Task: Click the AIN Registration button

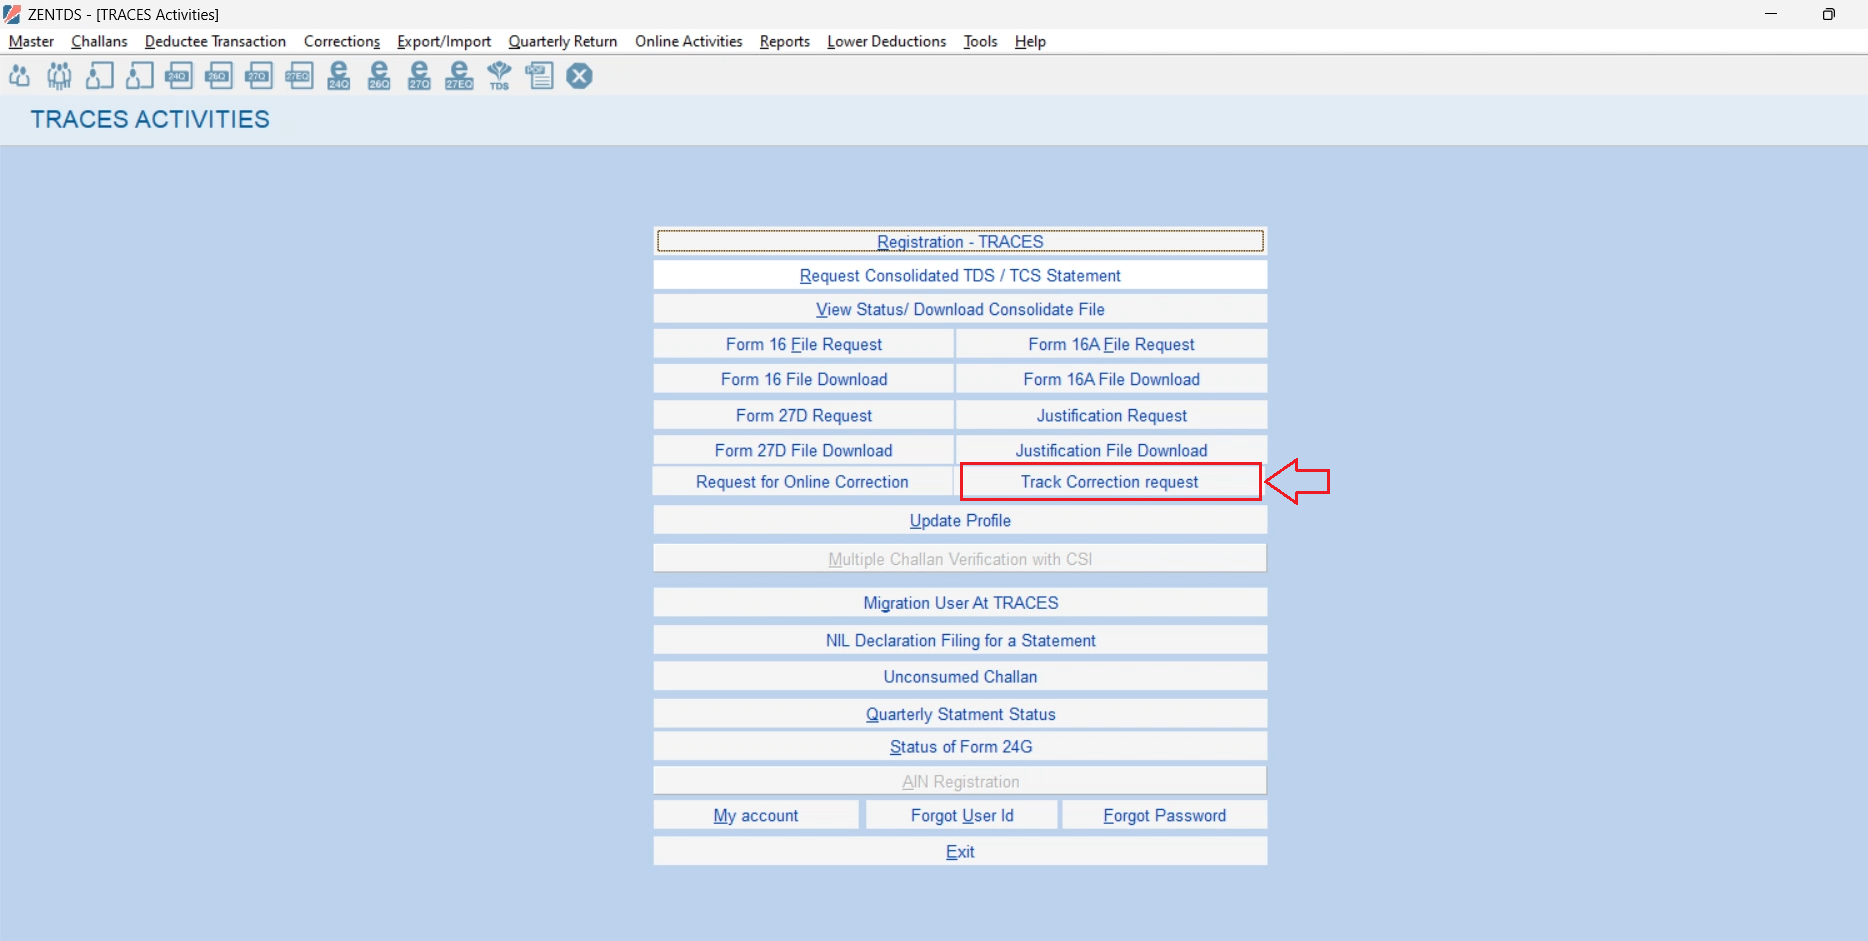Action: pos(960,781)
